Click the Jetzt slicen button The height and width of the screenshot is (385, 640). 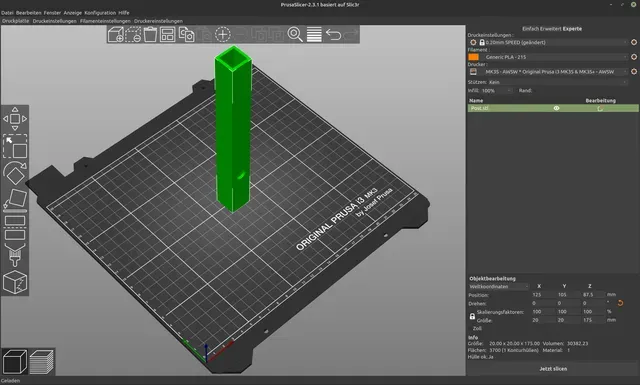(553, 369)
